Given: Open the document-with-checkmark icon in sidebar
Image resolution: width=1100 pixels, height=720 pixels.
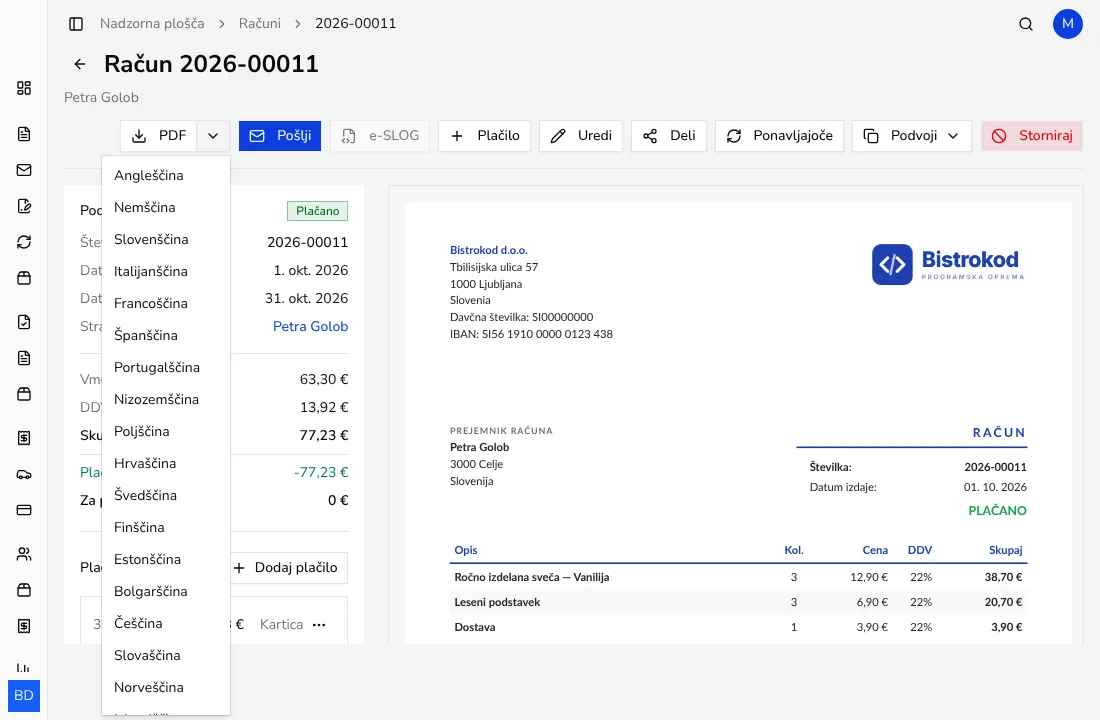Looking at the screenshot, I should (24, 322).
